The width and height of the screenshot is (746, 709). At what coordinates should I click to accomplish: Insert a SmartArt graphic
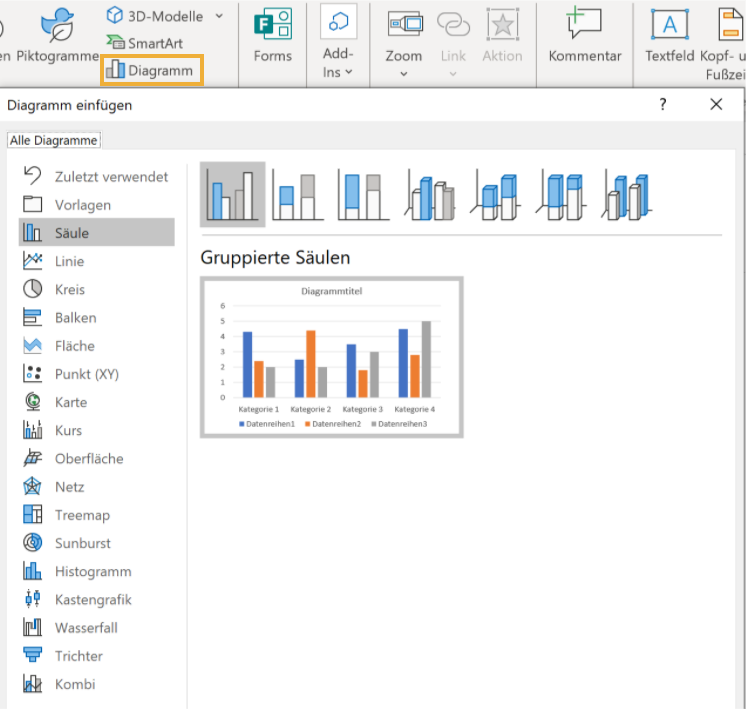(145, 43)
